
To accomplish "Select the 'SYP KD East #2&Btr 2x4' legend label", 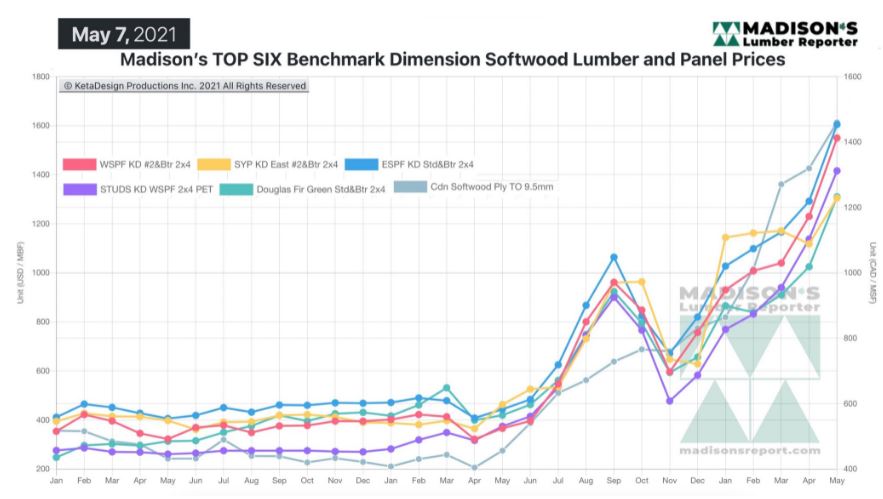I will (286, 165).
